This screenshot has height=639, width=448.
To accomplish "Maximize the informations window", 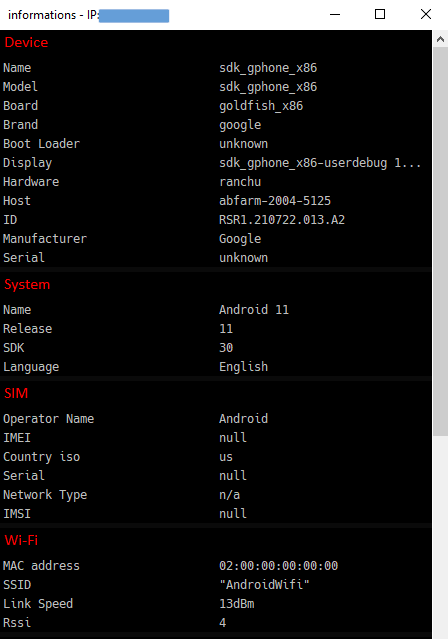I will pos(380,15).
